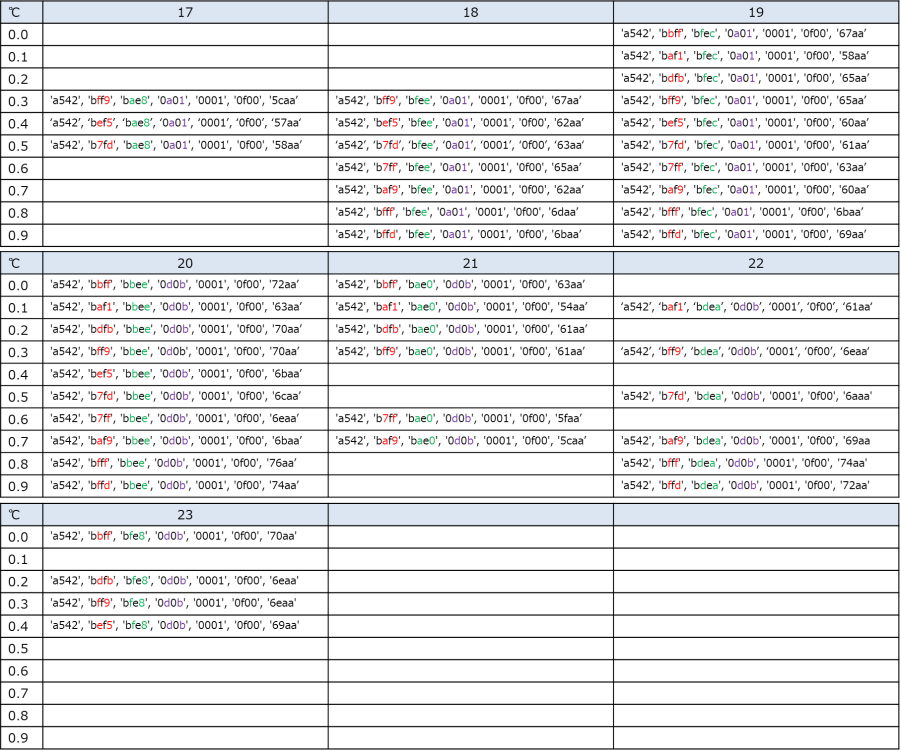Click column 22 cell ending with '6aaa'

click(755, 396)
